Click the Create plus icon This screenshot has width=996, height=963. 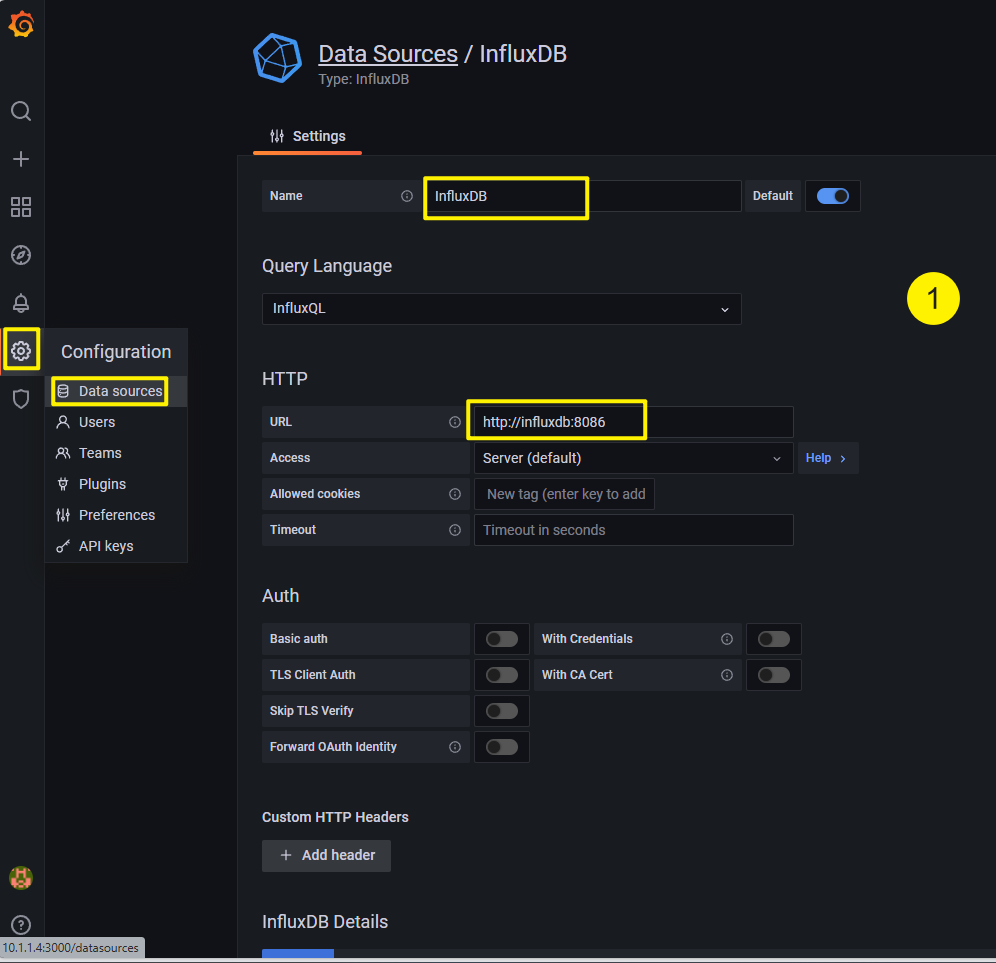coord(21,159)
